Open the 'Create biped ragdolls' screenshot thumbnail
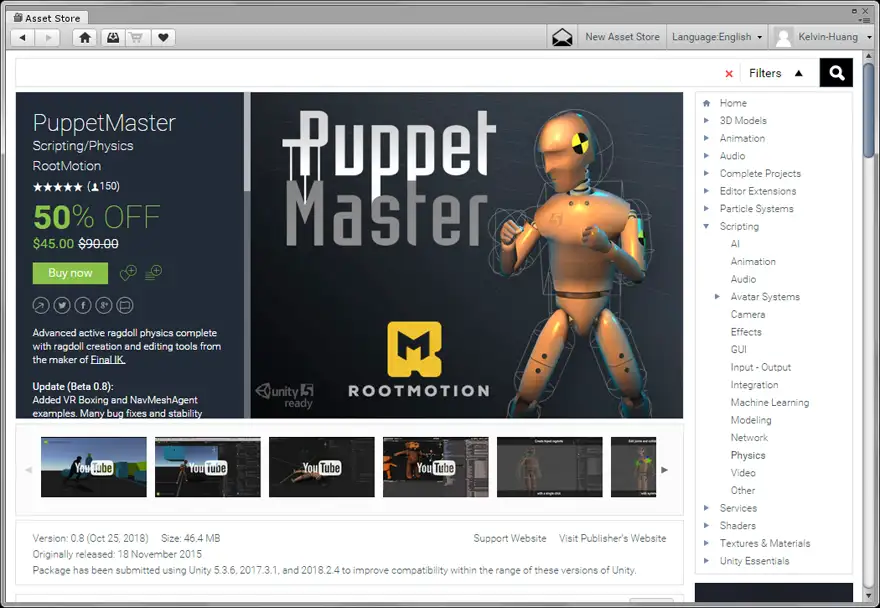This screenshot has width=880, height=608. [549, 467]
